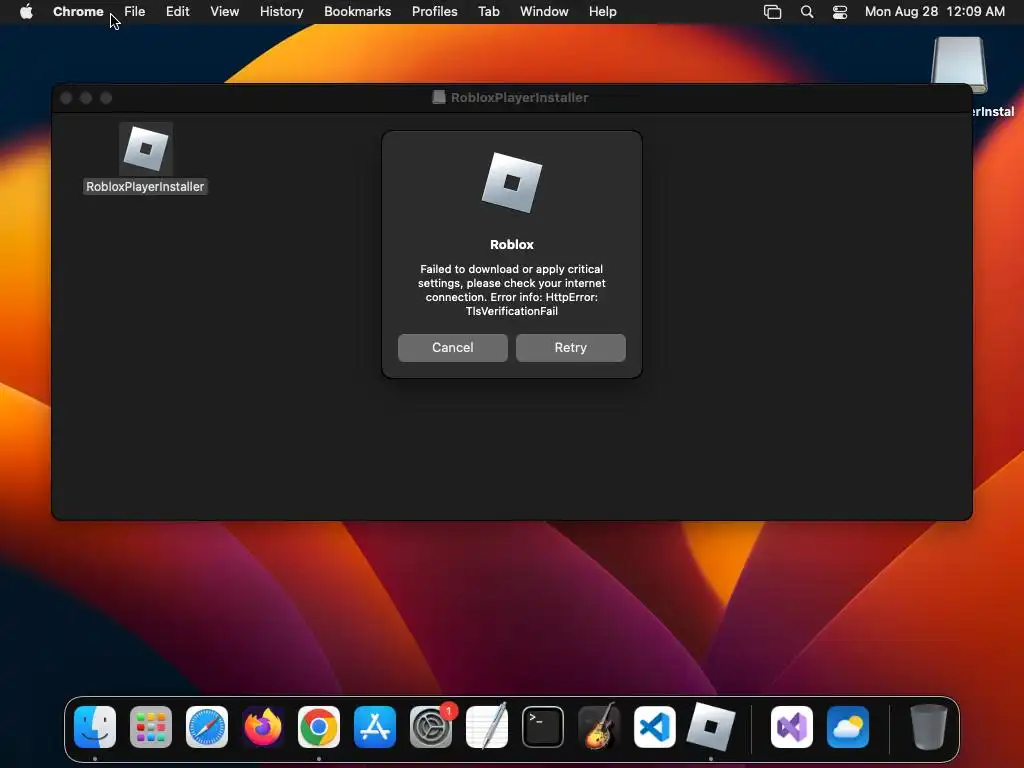Image resolution: width=1024 pixels, height=768 pixels.
Task: Open Visual Studio purple icon in dock
Action: (792, 727)
